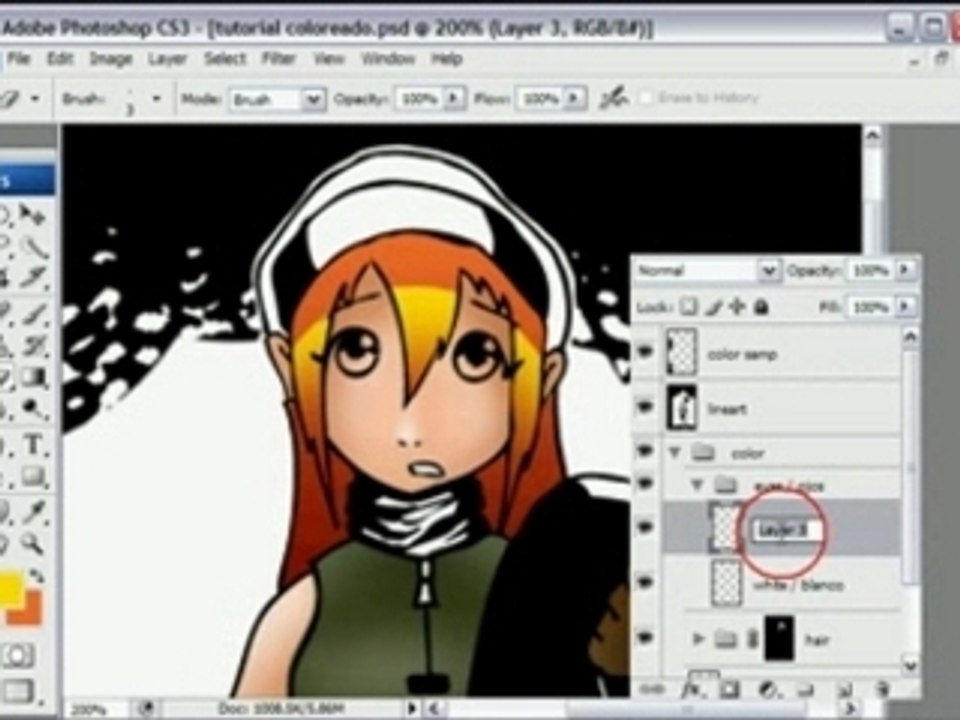This screenshot has height=720, width=960.
Task: Open the status bar document info arrow
Action: tap(411, 709)
